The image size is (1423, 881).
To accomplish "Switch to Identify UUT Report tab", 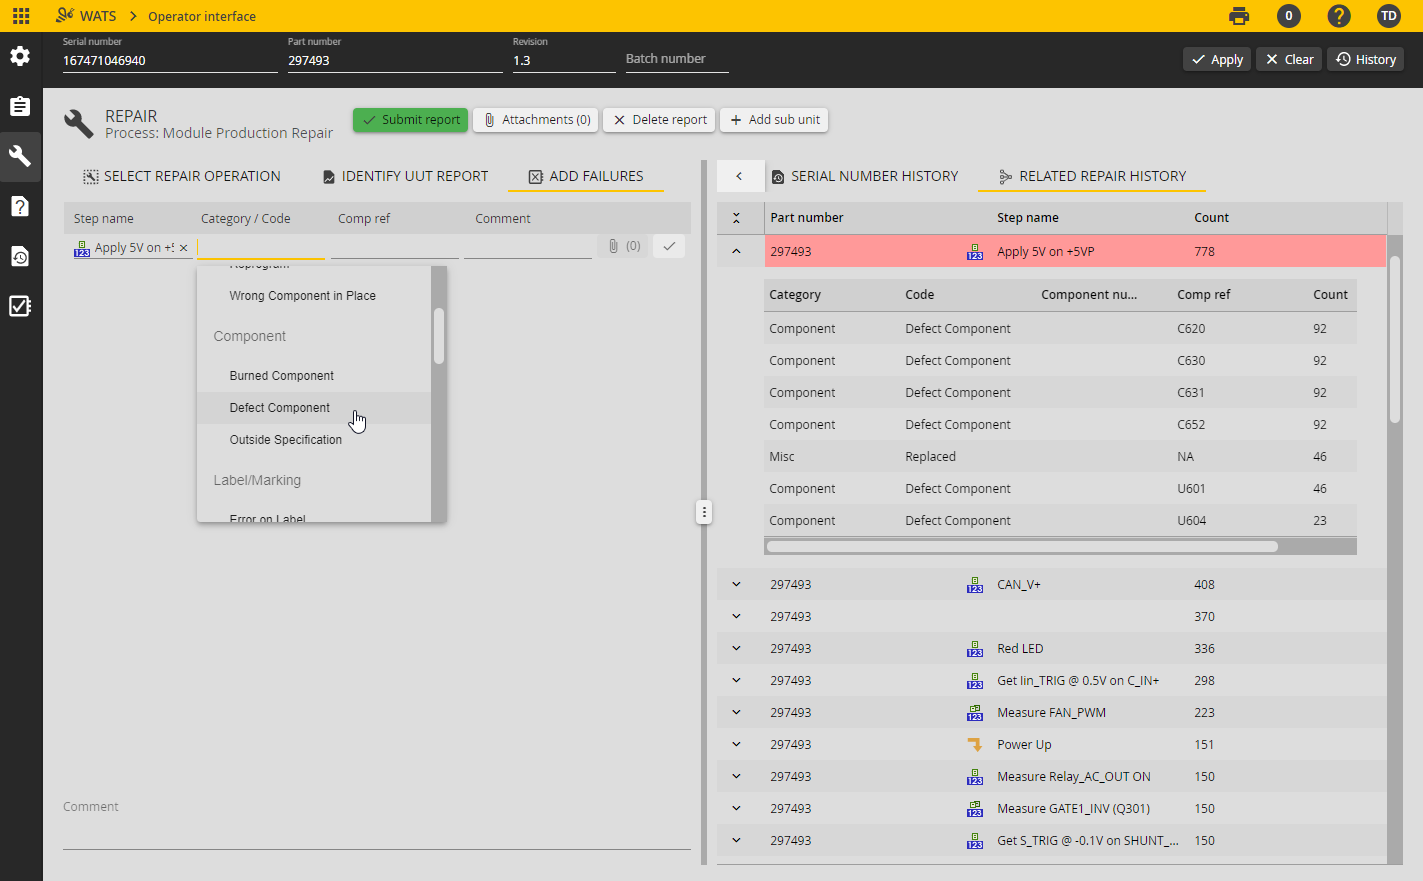I will [405, 176].
